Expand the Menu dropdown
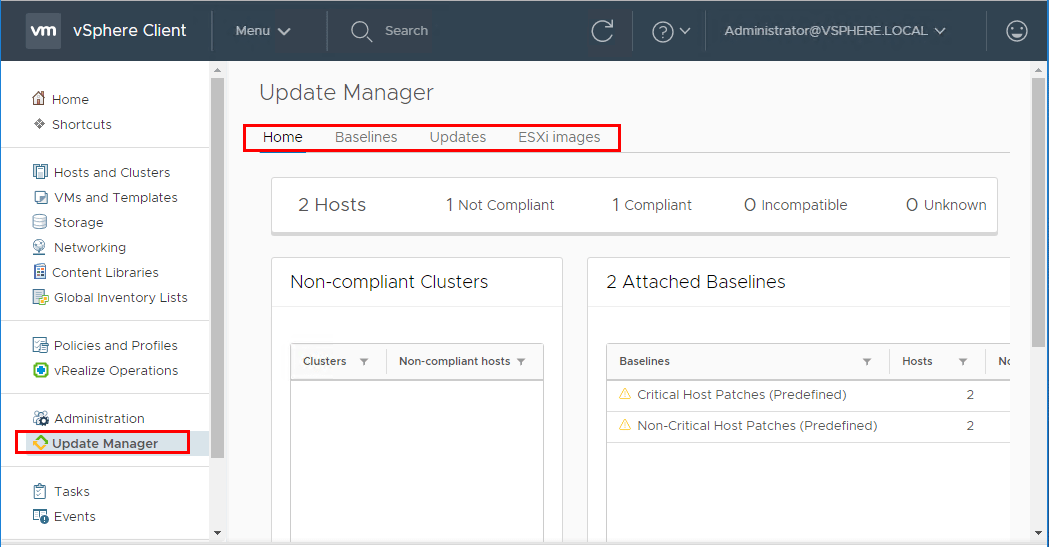Viewport: 1049px width, 547px height. (x=263, y=31)
